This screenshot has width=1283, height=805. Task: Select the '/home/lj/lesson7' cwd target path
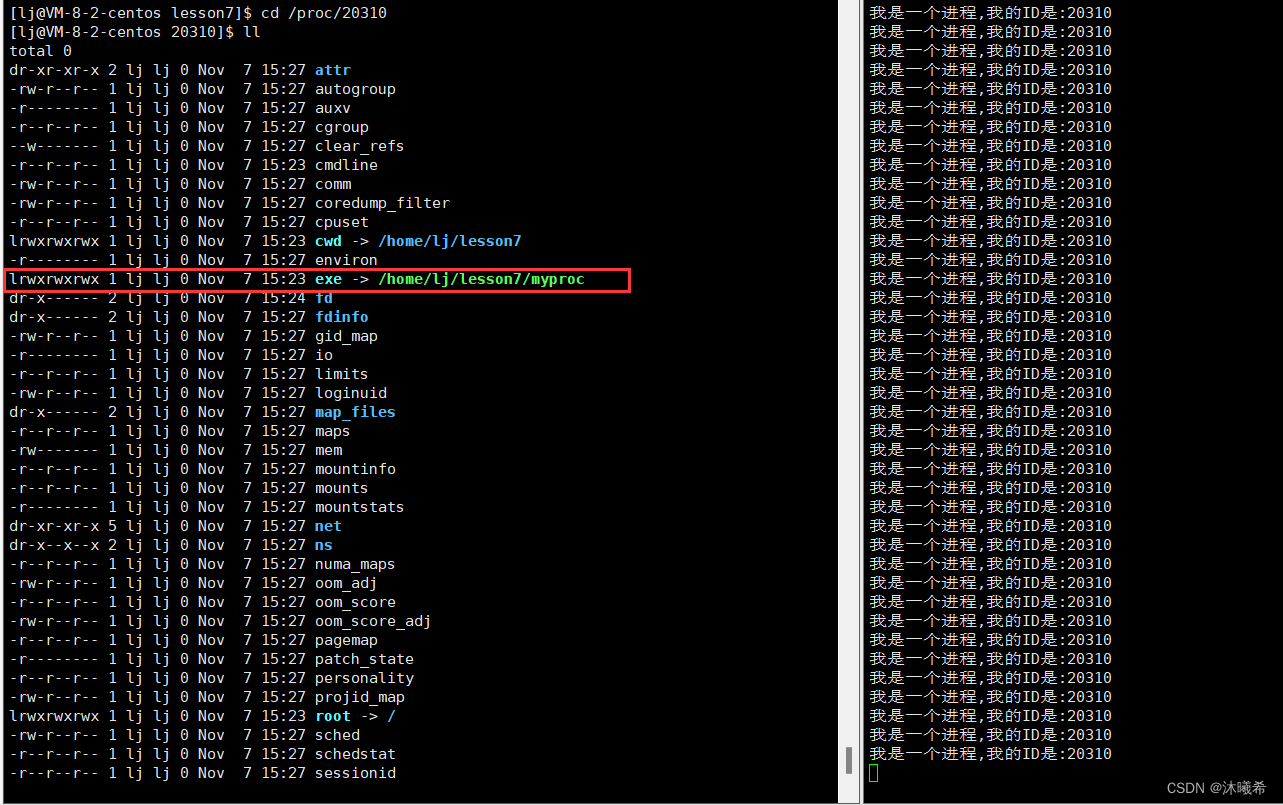click(x=449, y=241)
